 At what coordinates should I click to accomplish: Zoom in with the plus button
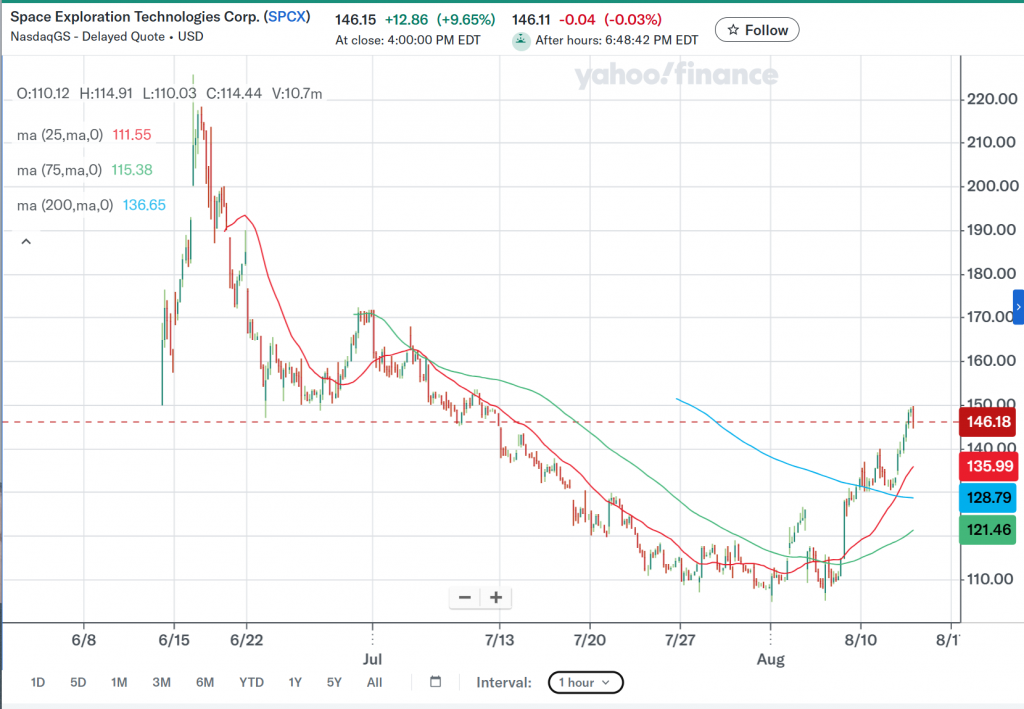point(496,597)
